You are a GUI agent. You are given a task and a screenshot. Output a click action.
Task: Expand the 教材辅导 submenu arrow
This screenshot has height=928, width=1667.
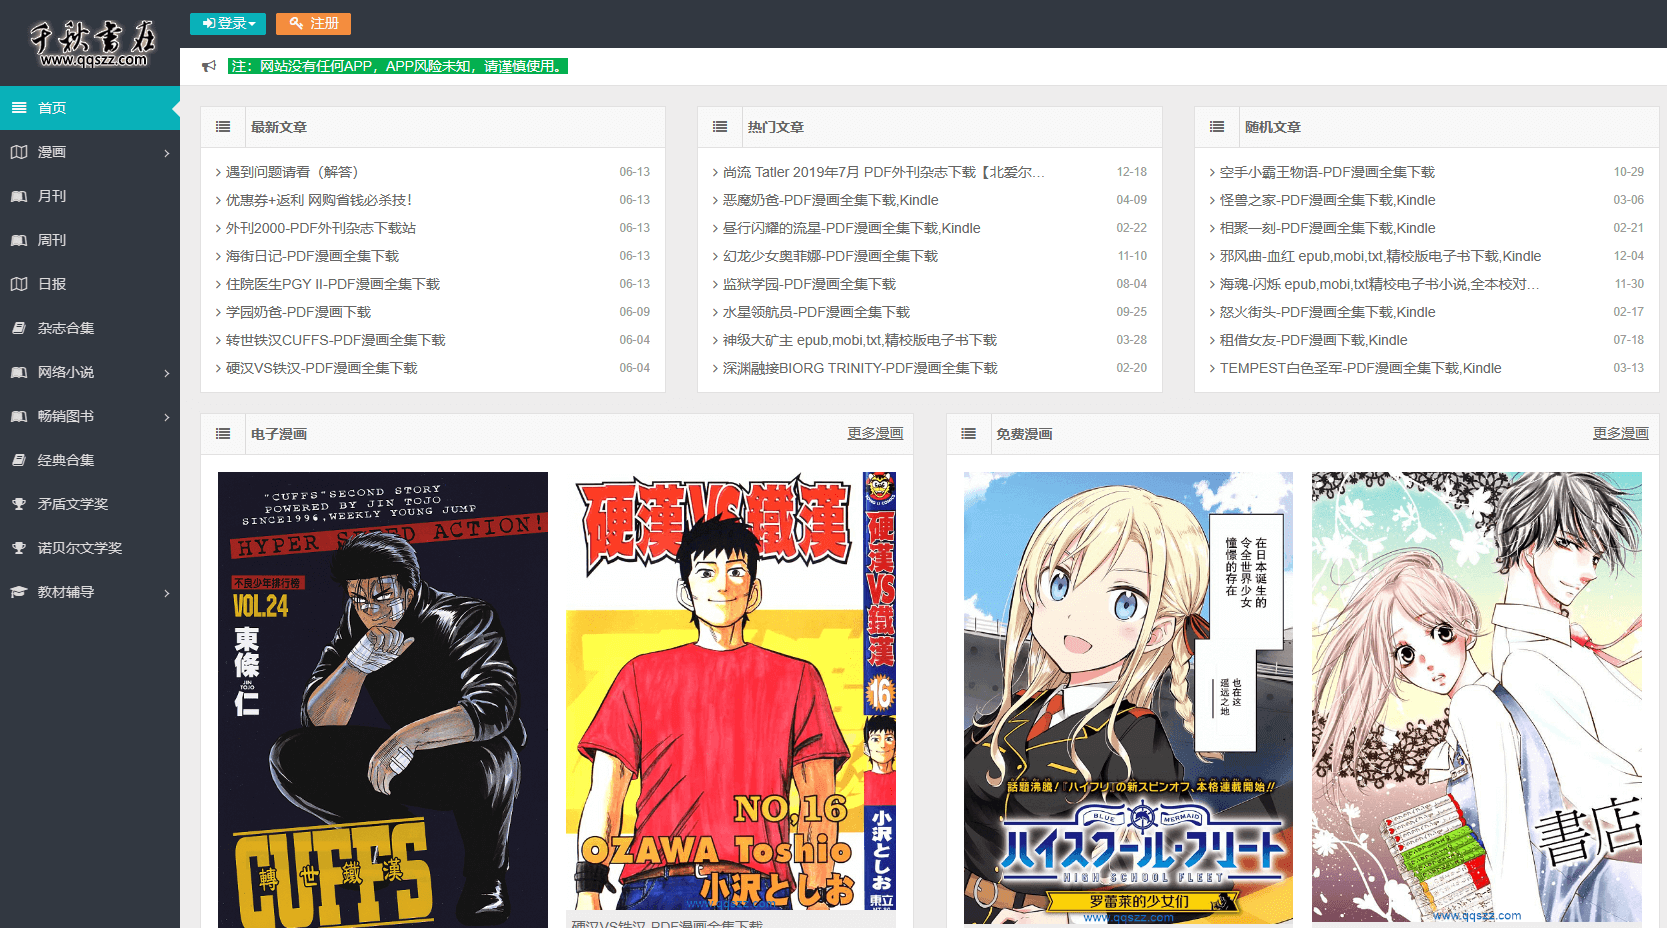167,593
